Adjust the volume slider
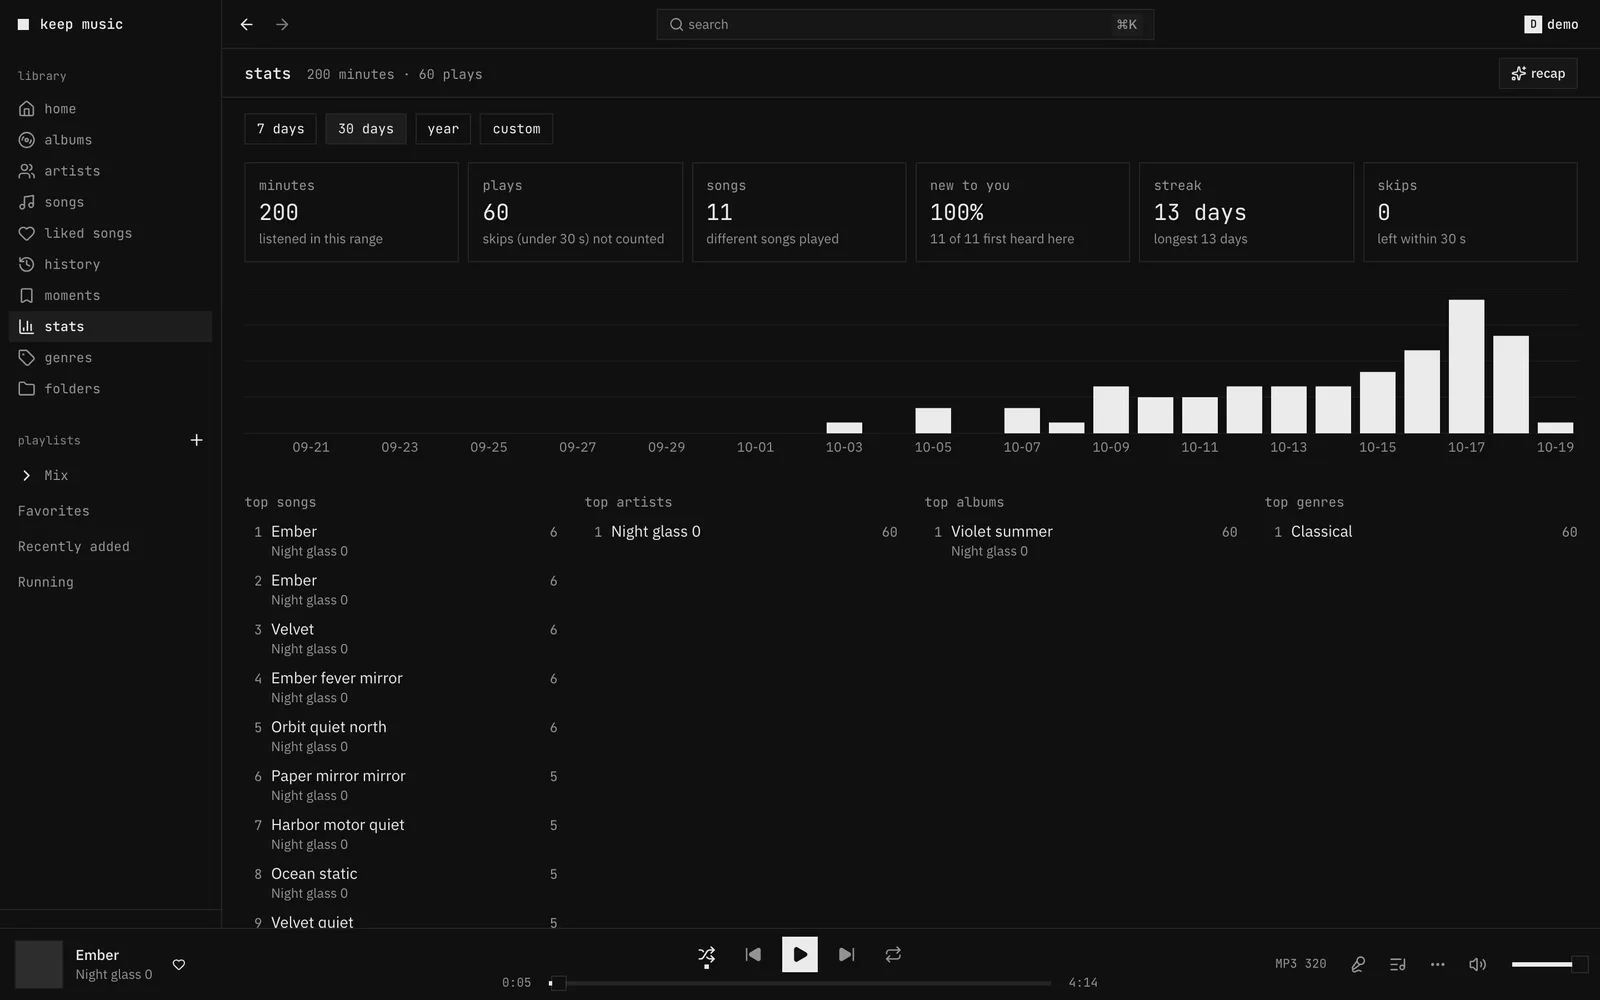Viewport: 1600px width, 1000px height. coord(1549,964)
